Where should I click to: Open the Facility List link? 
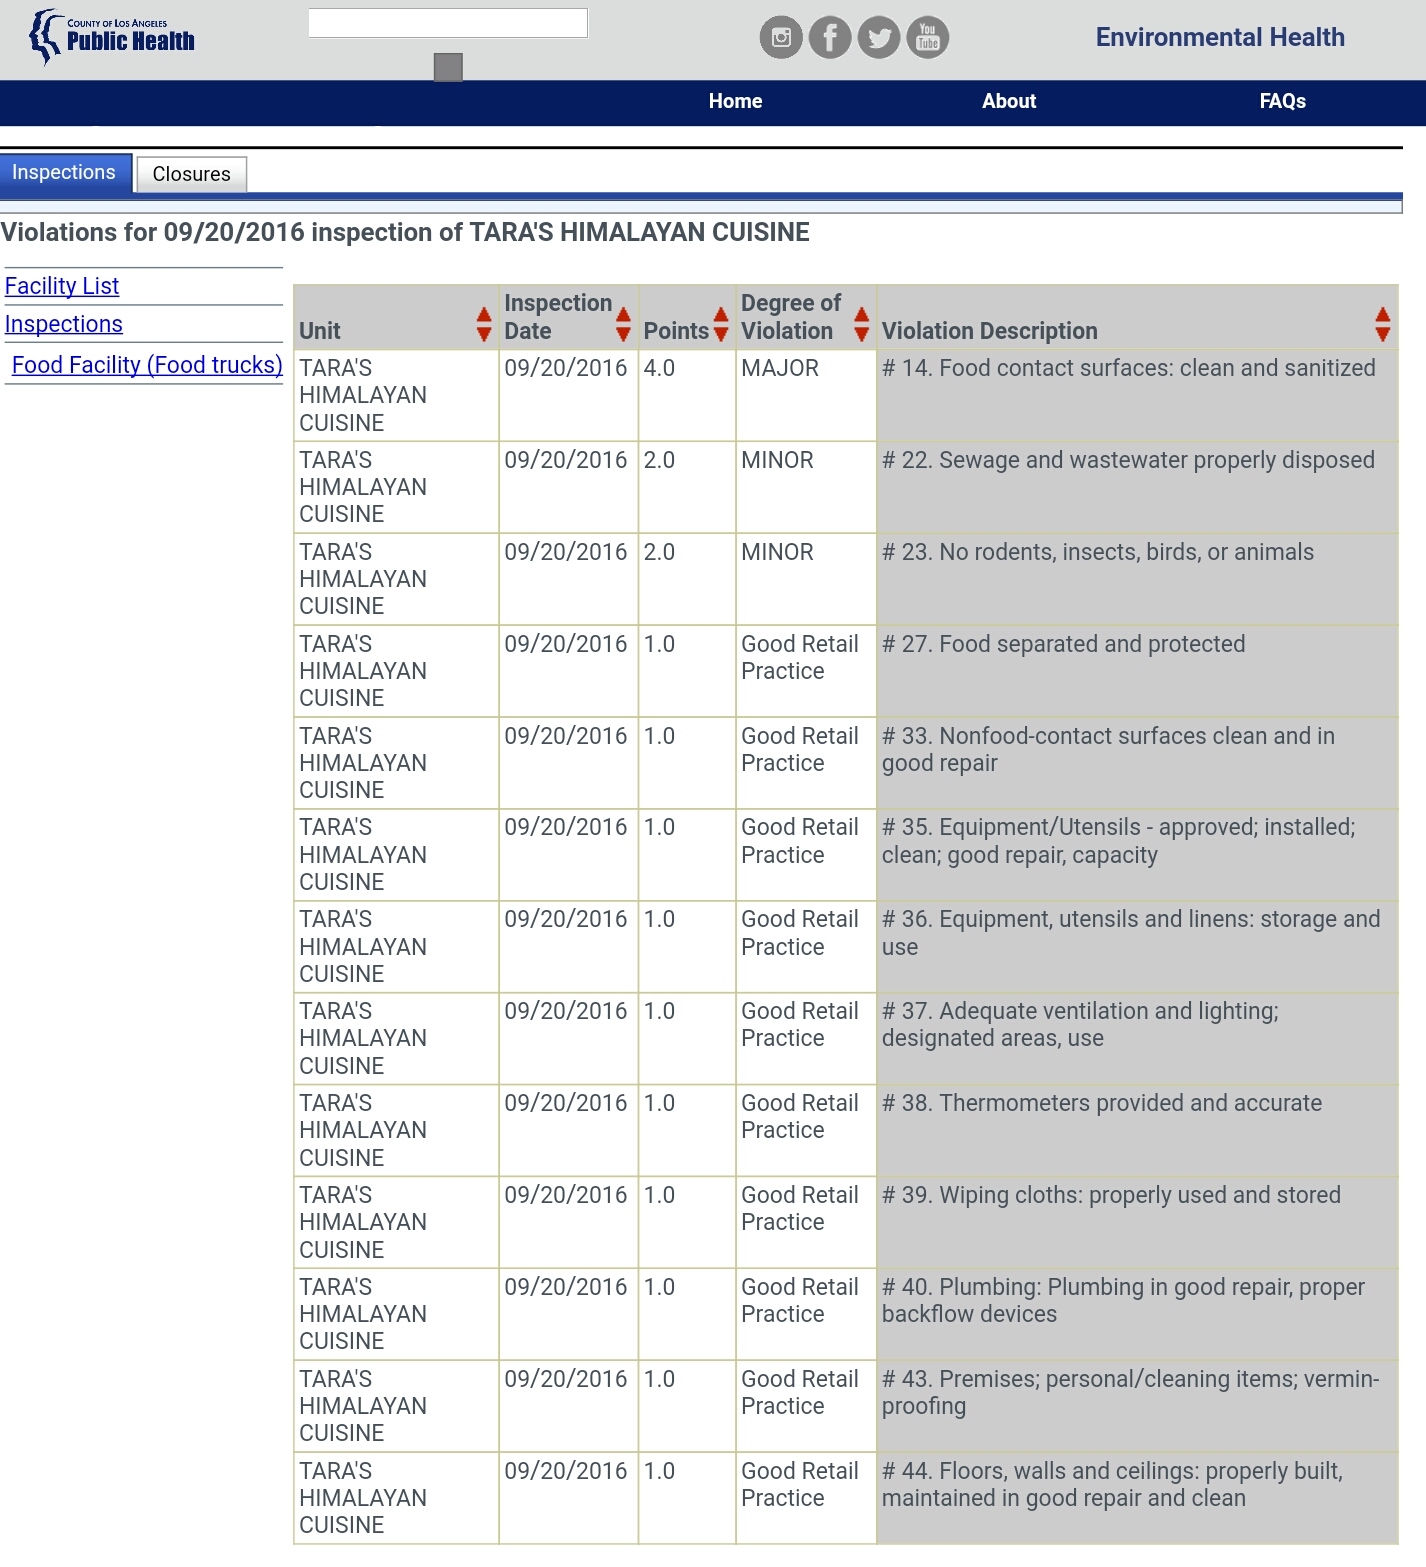[62, 286]
